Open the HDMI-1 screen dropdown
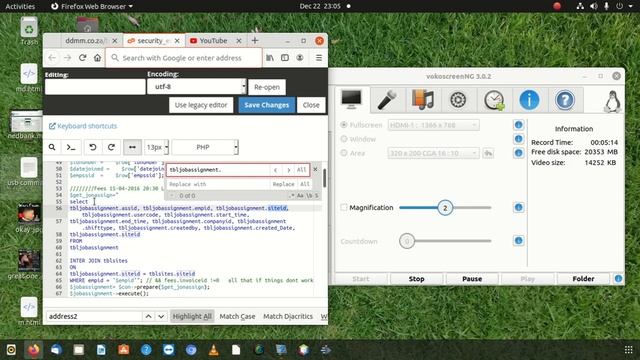Image resolution: width=640 pixels, height=360 pixels. [433, 125]
